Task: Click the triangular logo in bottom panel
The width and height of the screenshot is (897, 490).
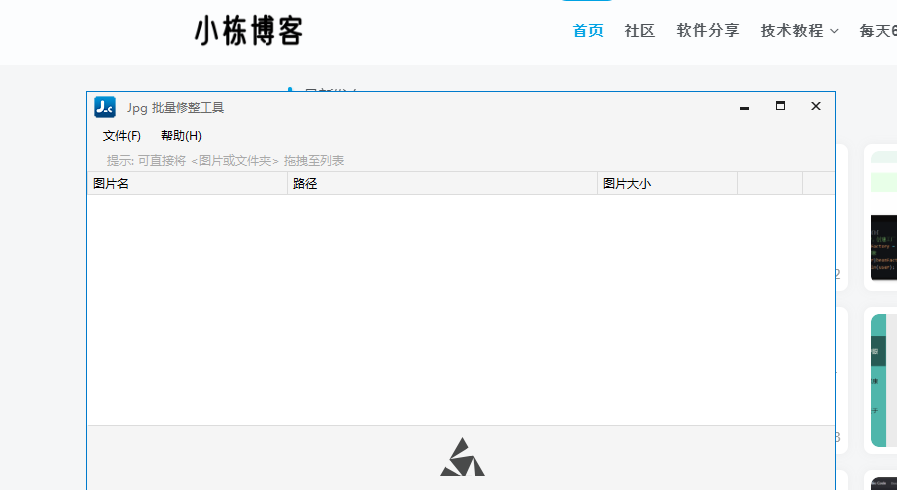Action: coord(462,457)
